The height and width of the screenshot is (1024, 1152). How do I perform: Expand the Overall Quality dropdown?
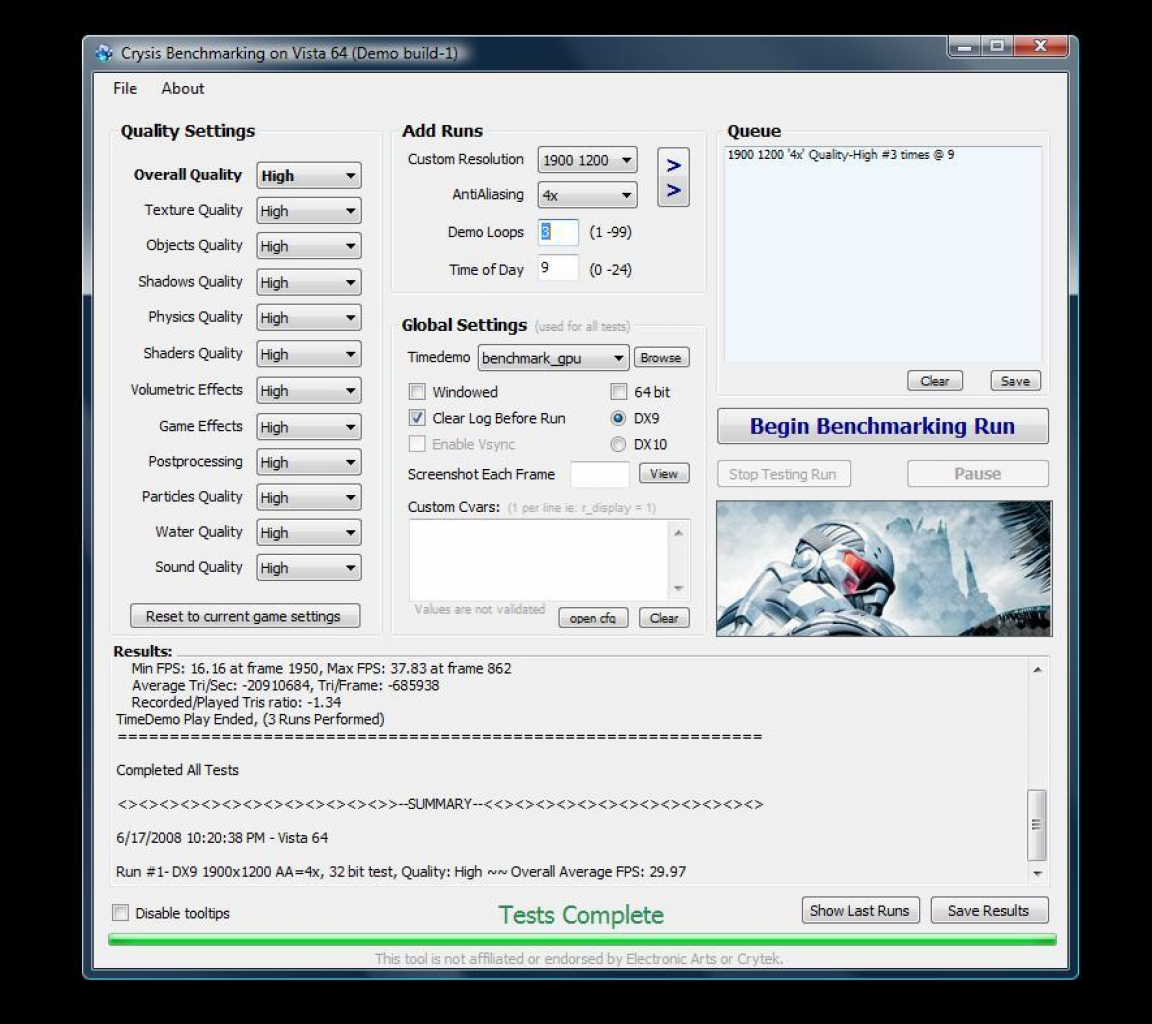click(309, 176)
